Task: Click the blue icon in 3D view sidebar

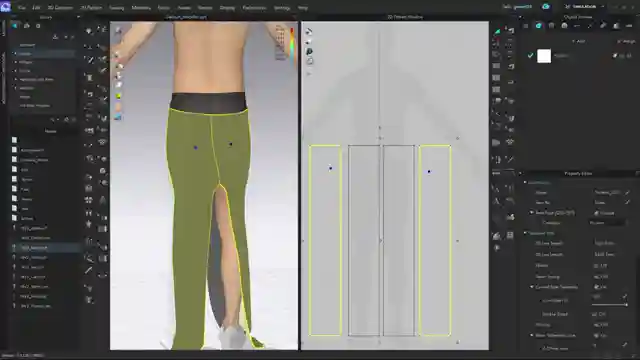Action: tap(118, 118)
